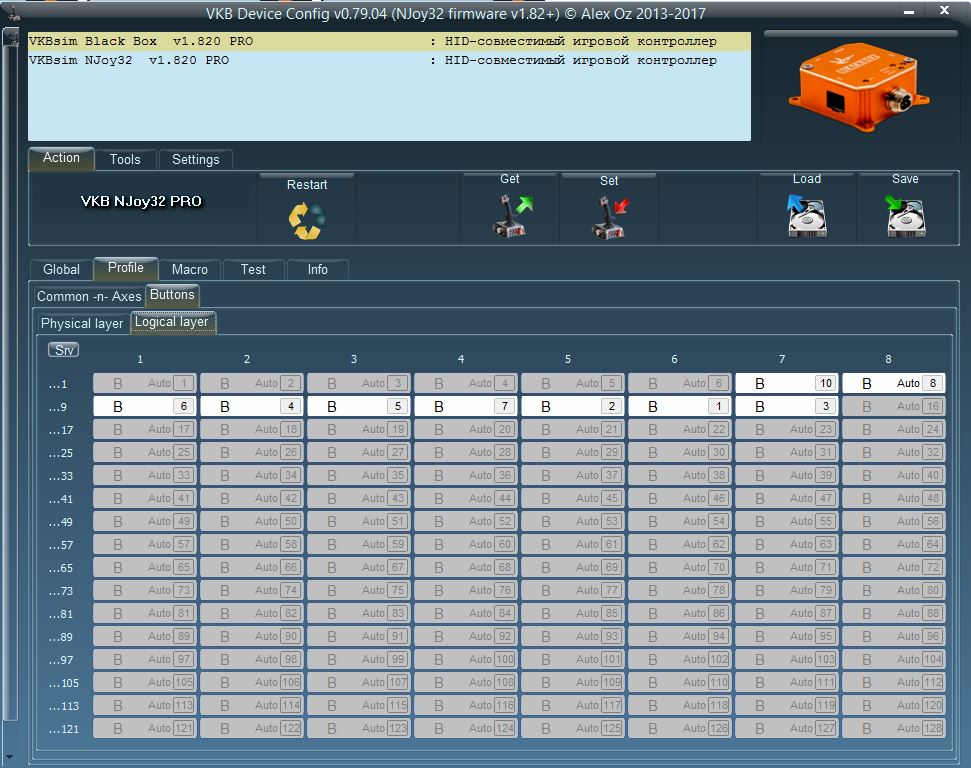Viewport: 971px width, 768px height.
Task: Click the column 4 header
Action: pyautogui.click(x=461, y=359)
